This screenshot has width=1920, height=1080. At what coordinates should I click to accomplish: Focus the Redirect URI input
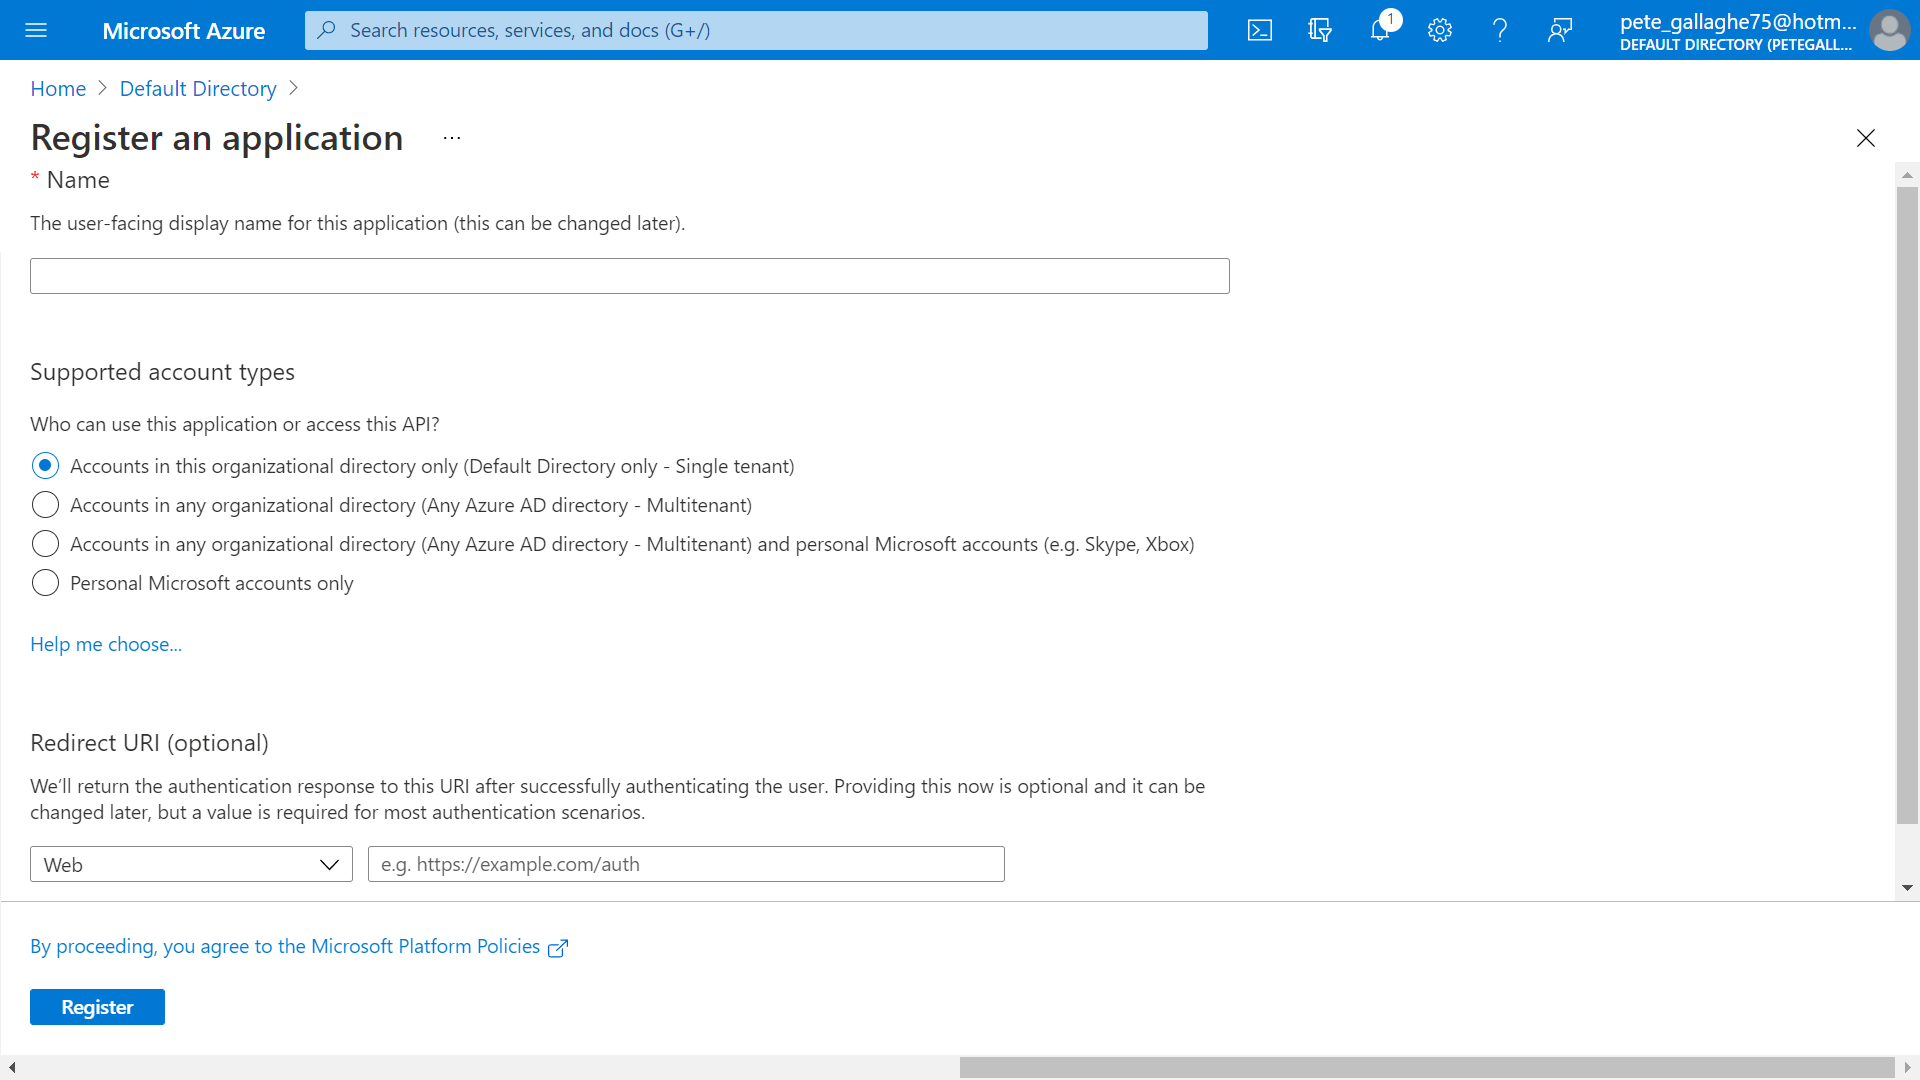point(686,864)
